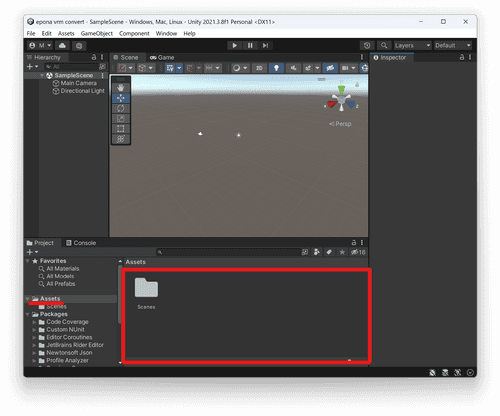Toggle scene lighting bulb

pyautogui.click(x=276, y=68)
